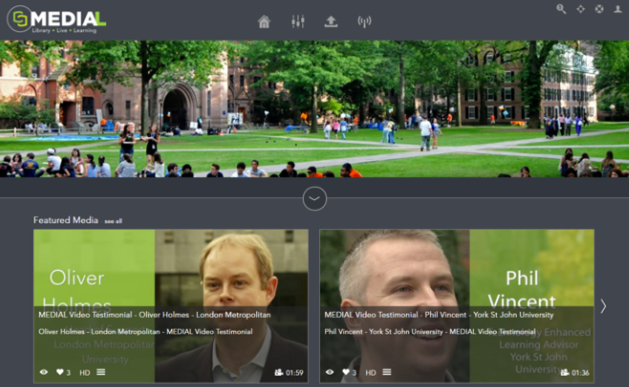The image size is (629, 387).
Task: Click the 01:36 duration on Phil Vincent card
Action: pyautogui.click(x=580, y=373)
